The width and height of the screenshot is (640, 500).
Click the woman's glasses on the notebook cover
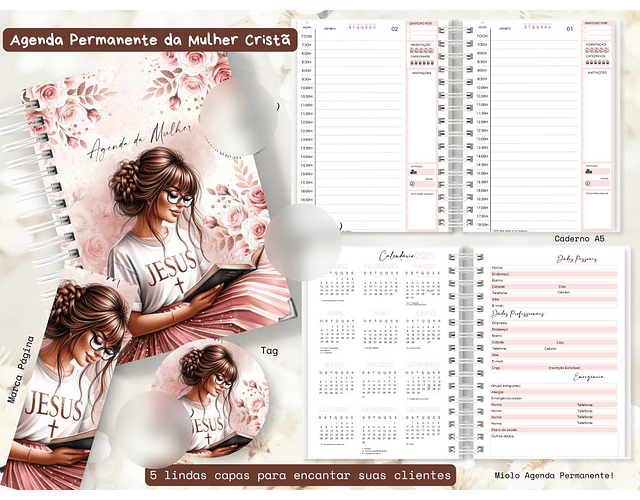(x=178, y=197)
